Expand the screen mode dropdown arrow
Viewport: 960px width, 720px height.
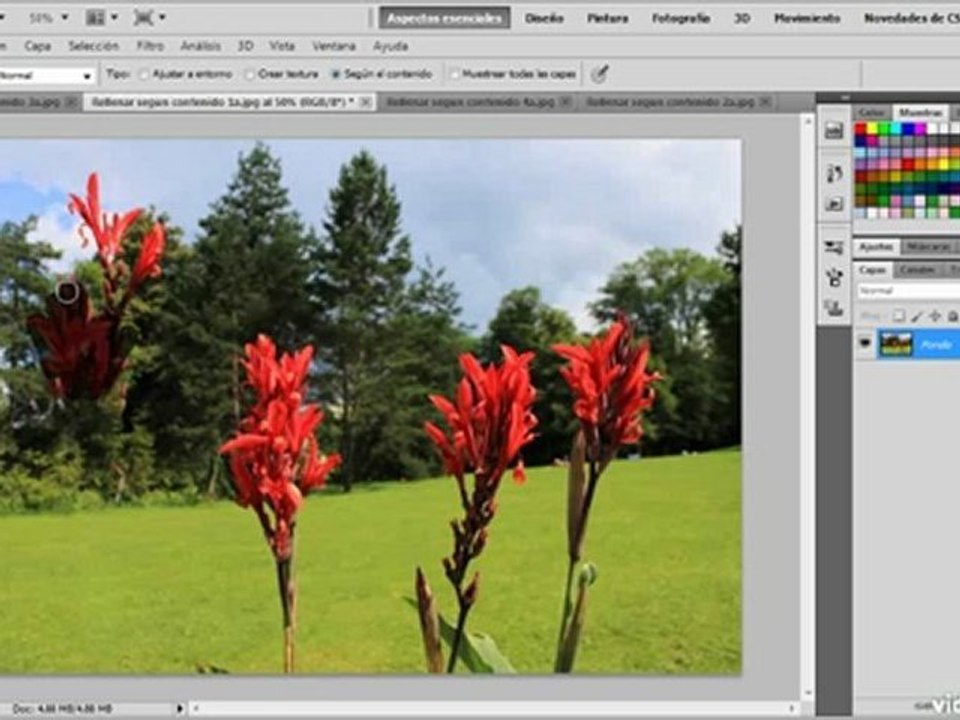click(162, 18)
